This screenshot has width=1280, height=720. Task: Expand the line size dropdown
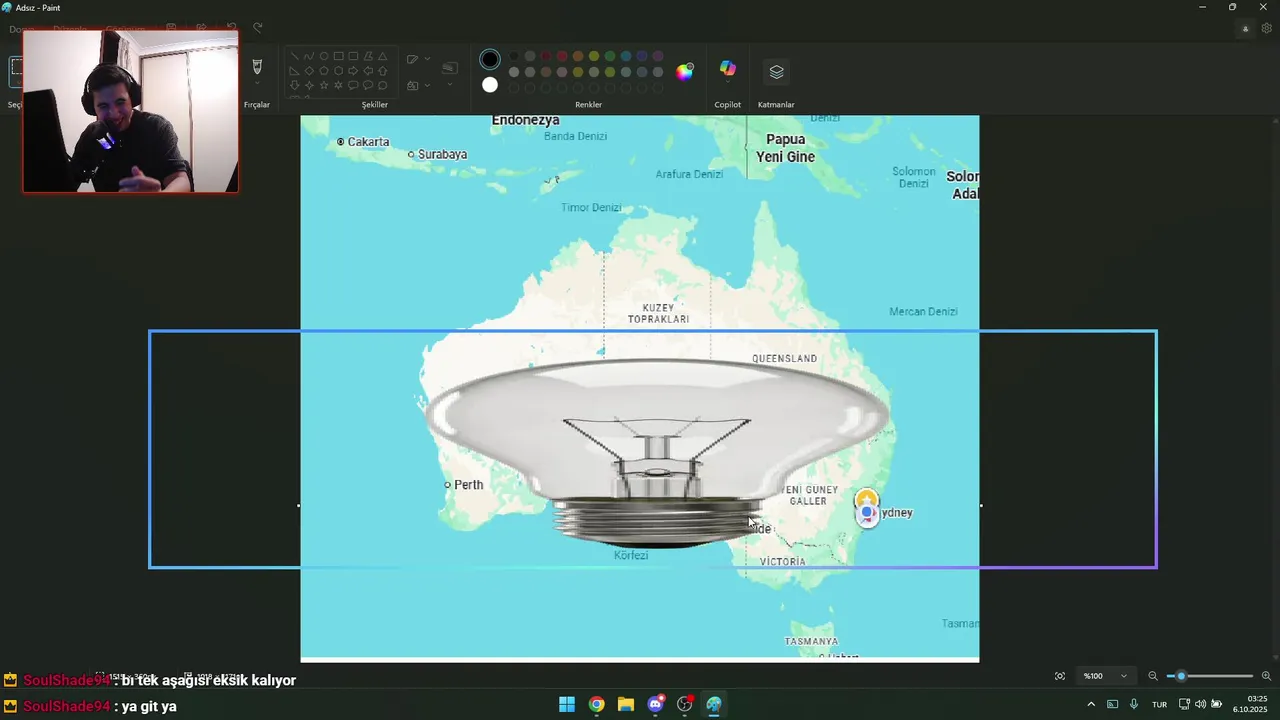click(450, 84)
